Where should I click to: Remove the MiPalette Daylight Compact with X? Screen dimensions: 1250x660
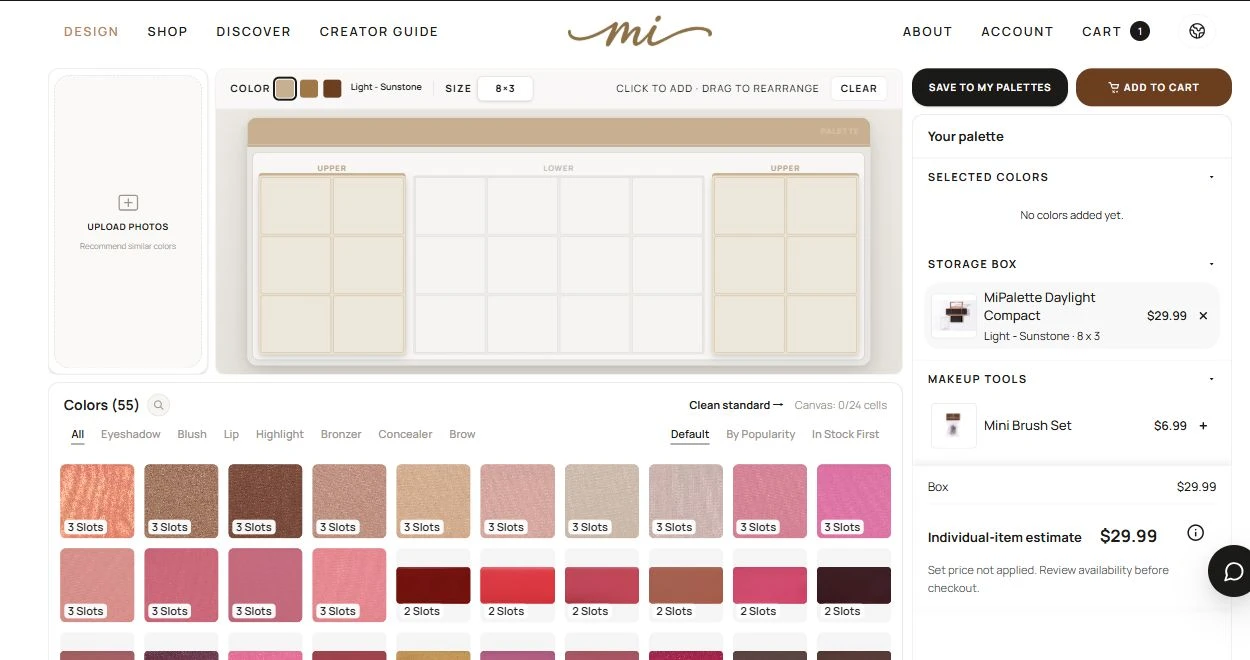(1203, 316)
